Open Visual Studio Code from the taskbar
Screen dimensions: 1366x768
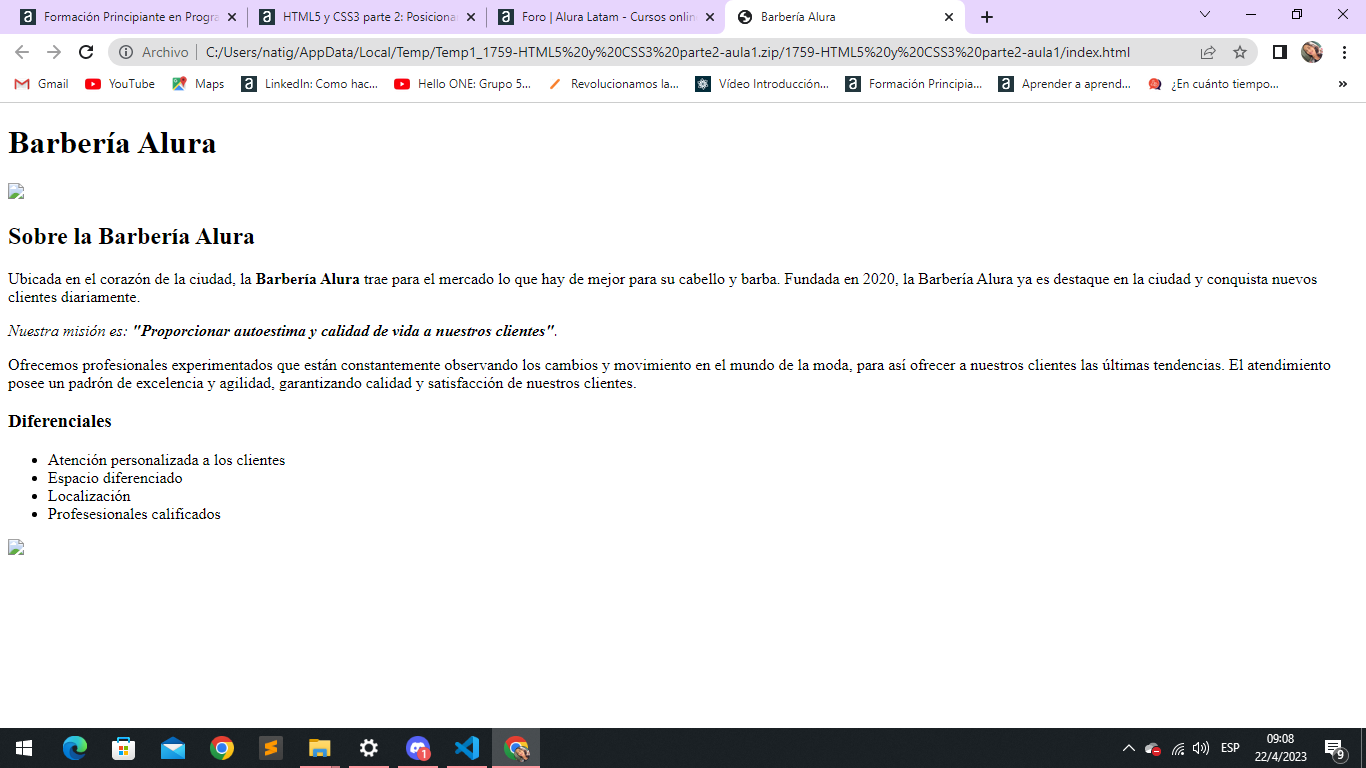click(x=467, y=748)
